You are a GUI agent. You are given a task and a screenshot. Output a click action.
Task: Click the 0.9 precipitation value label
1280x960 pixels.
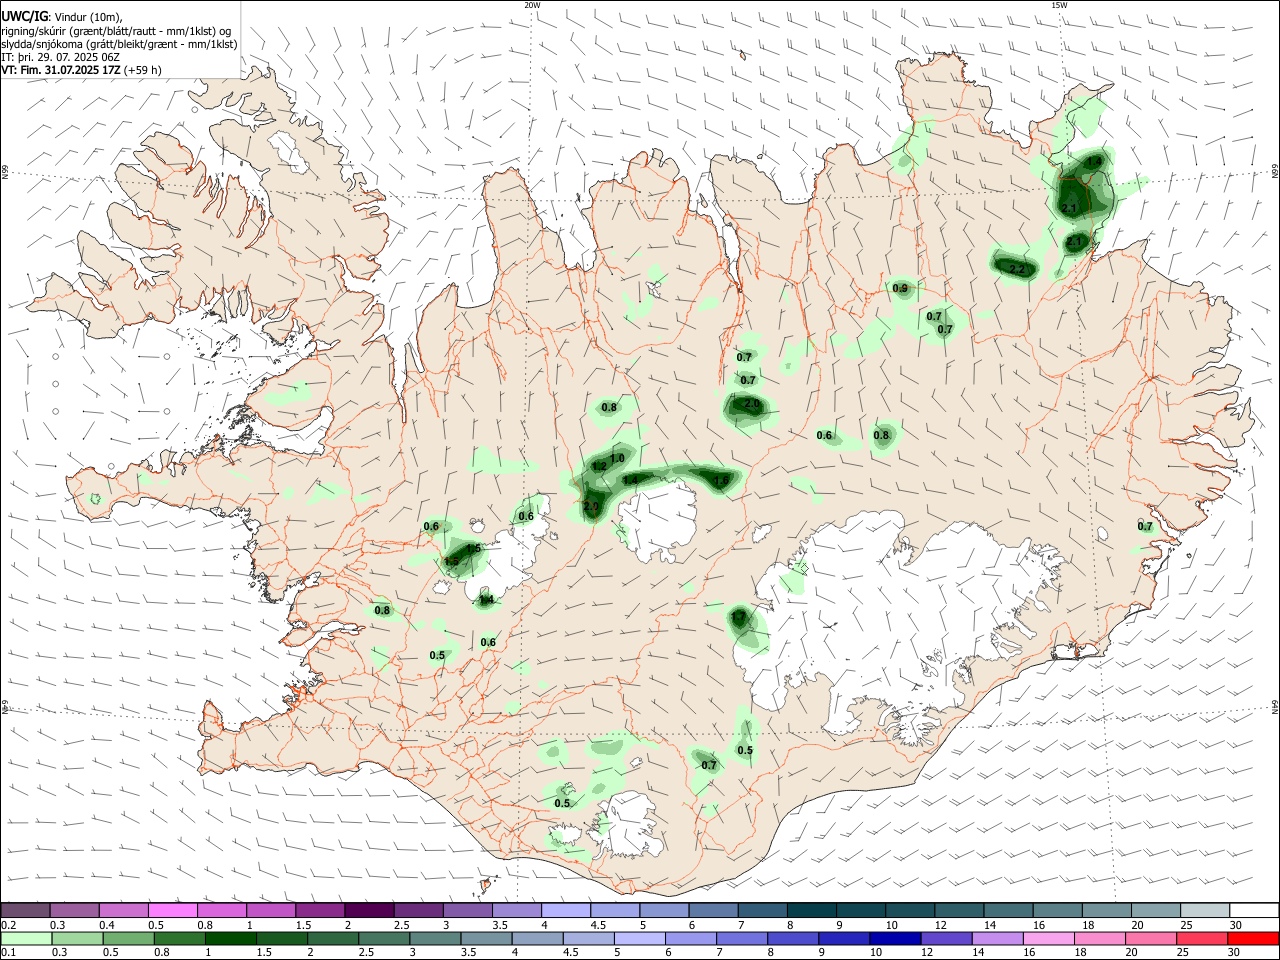coord(900,289)
